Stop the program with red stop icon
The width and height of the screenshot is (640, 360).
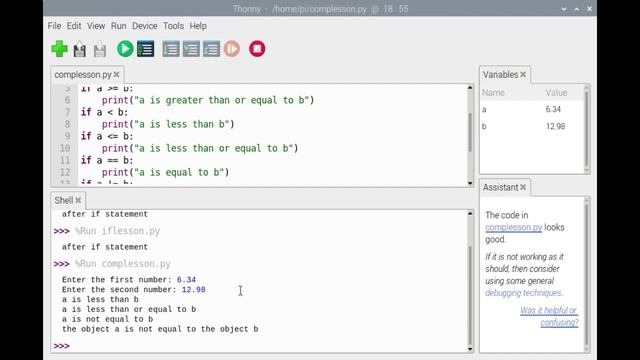click(257, 49)
